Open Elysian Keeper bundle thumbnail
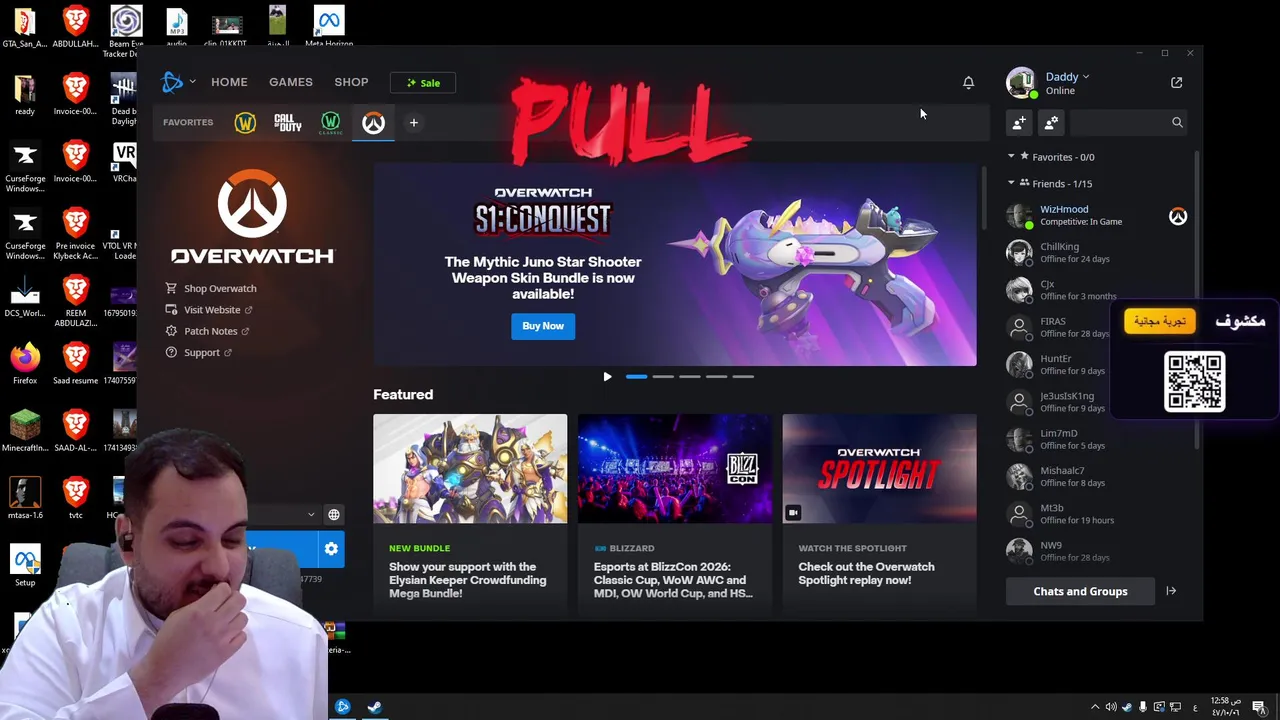Viewport: 1280px width, 720px height. coord(470,468)
